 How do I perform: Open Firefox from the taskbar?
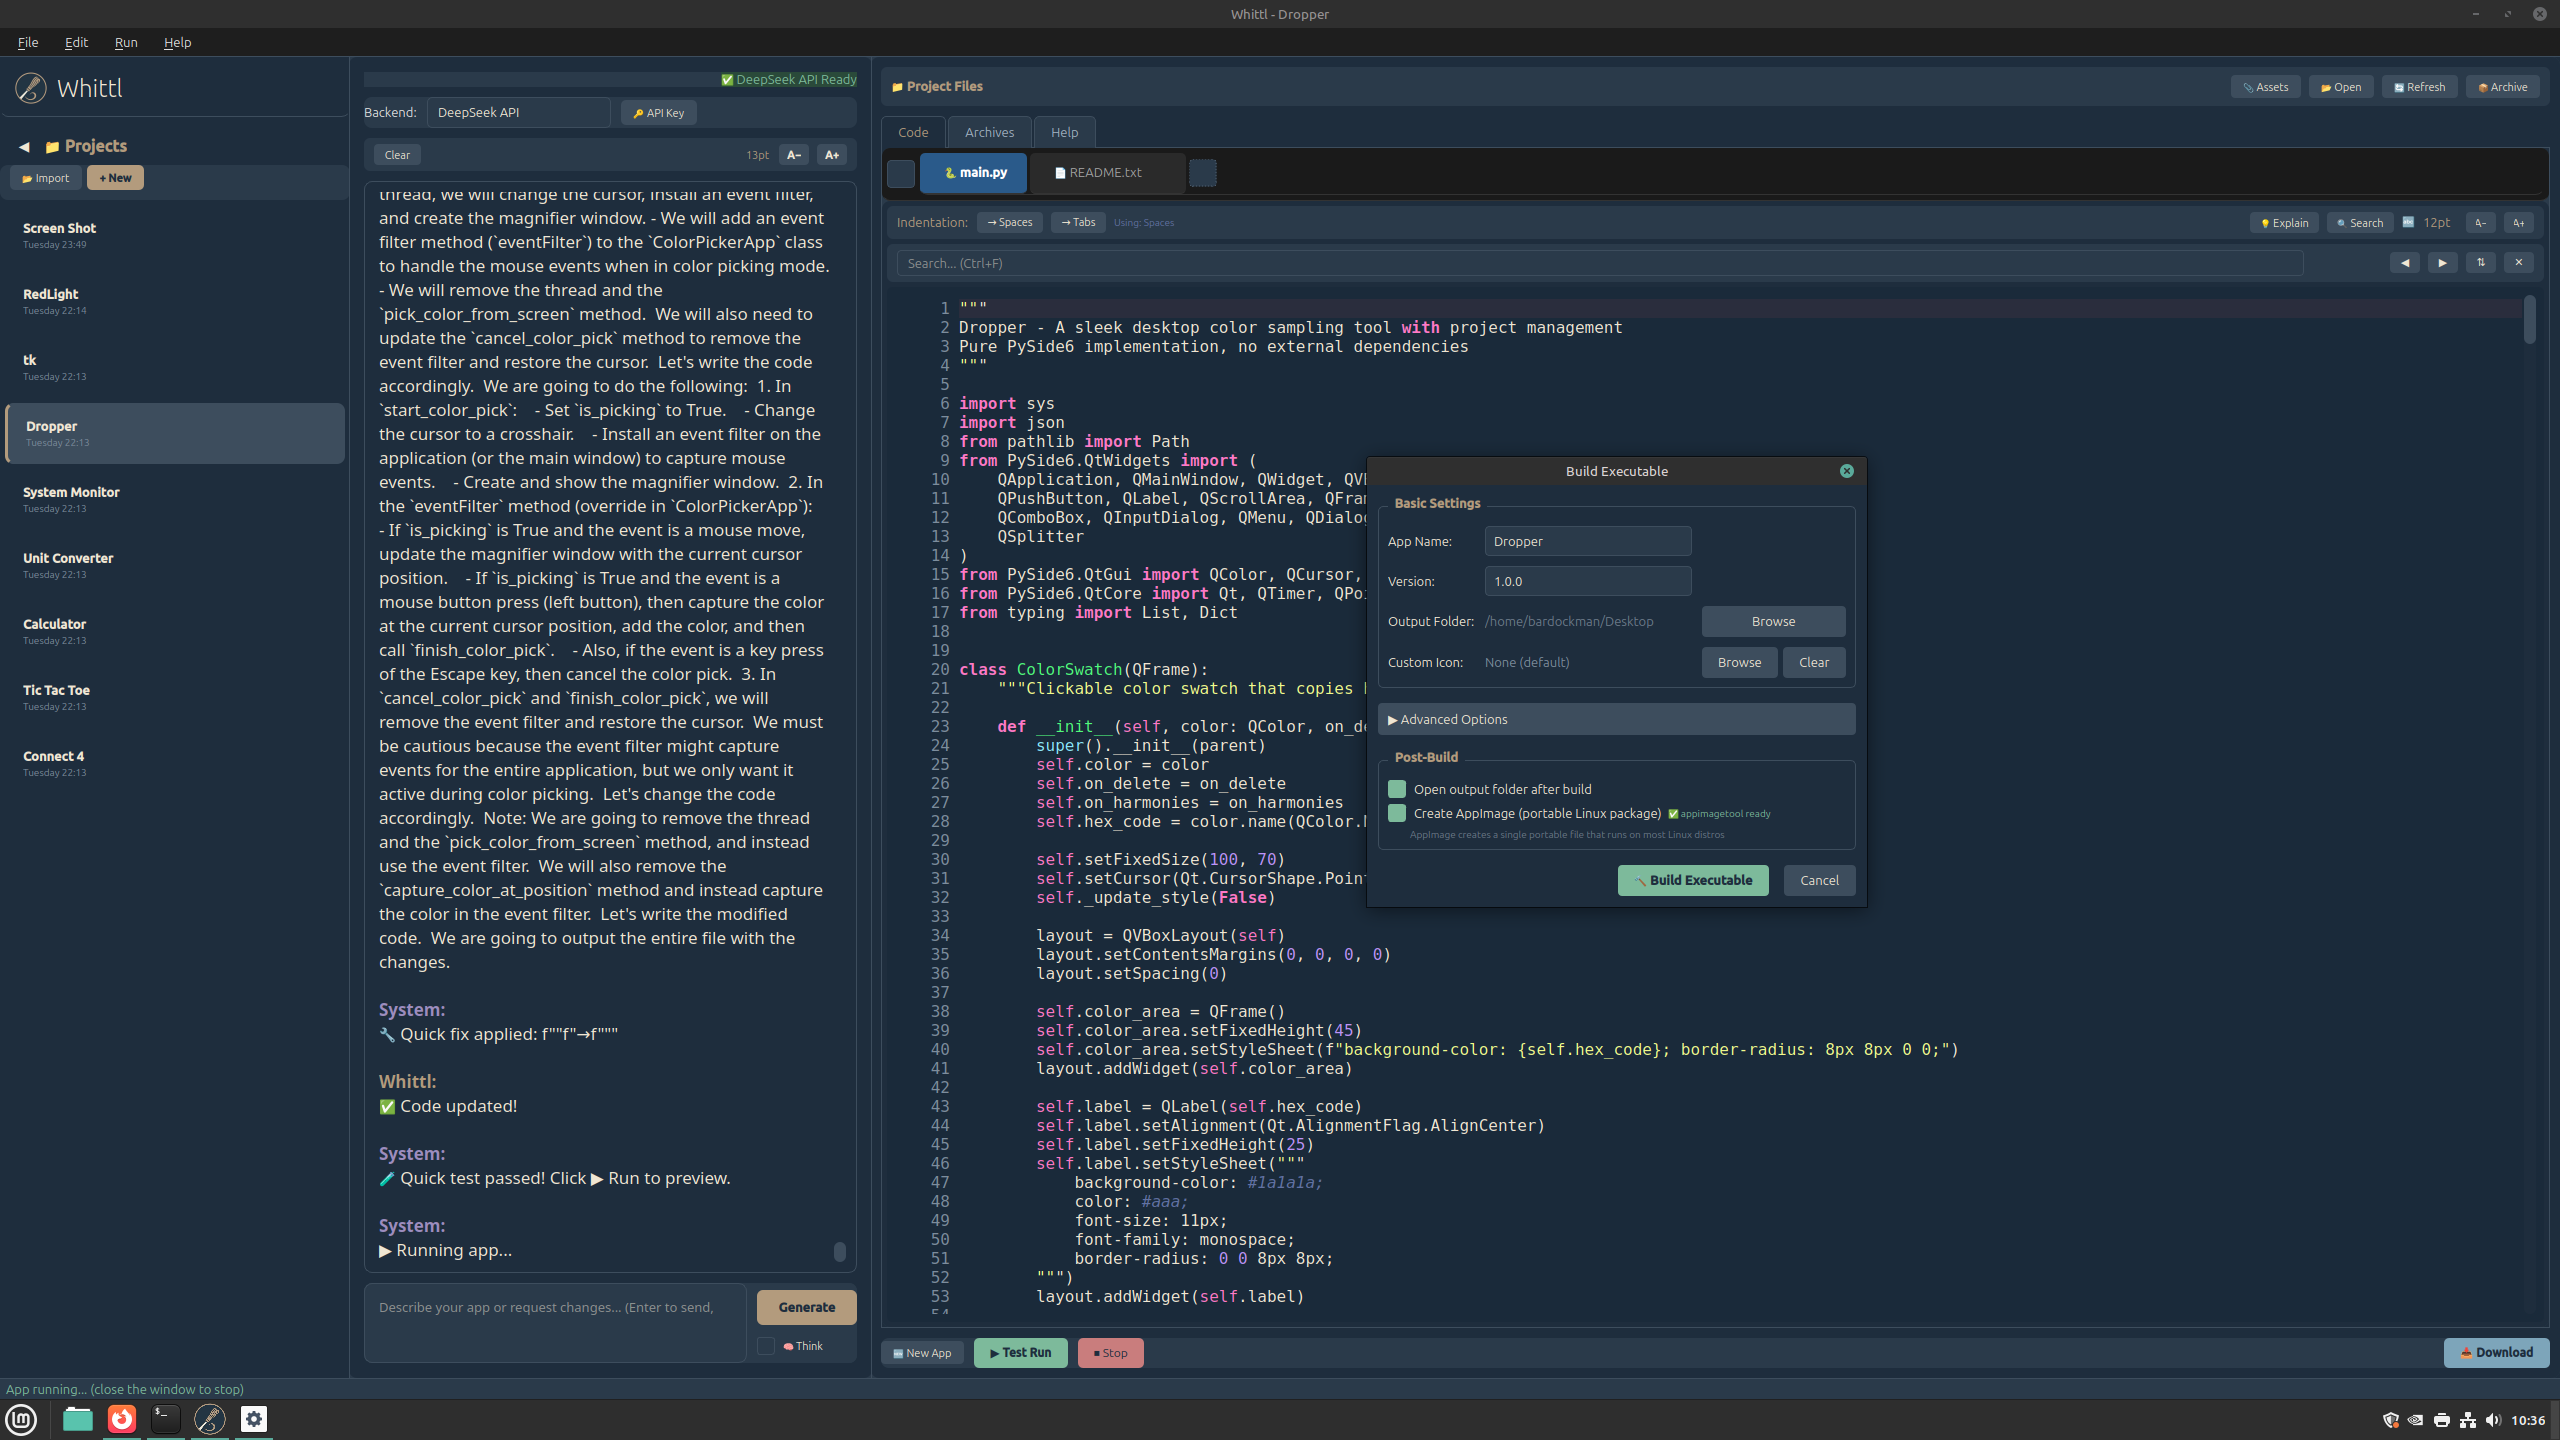[x=122, y=1419]
